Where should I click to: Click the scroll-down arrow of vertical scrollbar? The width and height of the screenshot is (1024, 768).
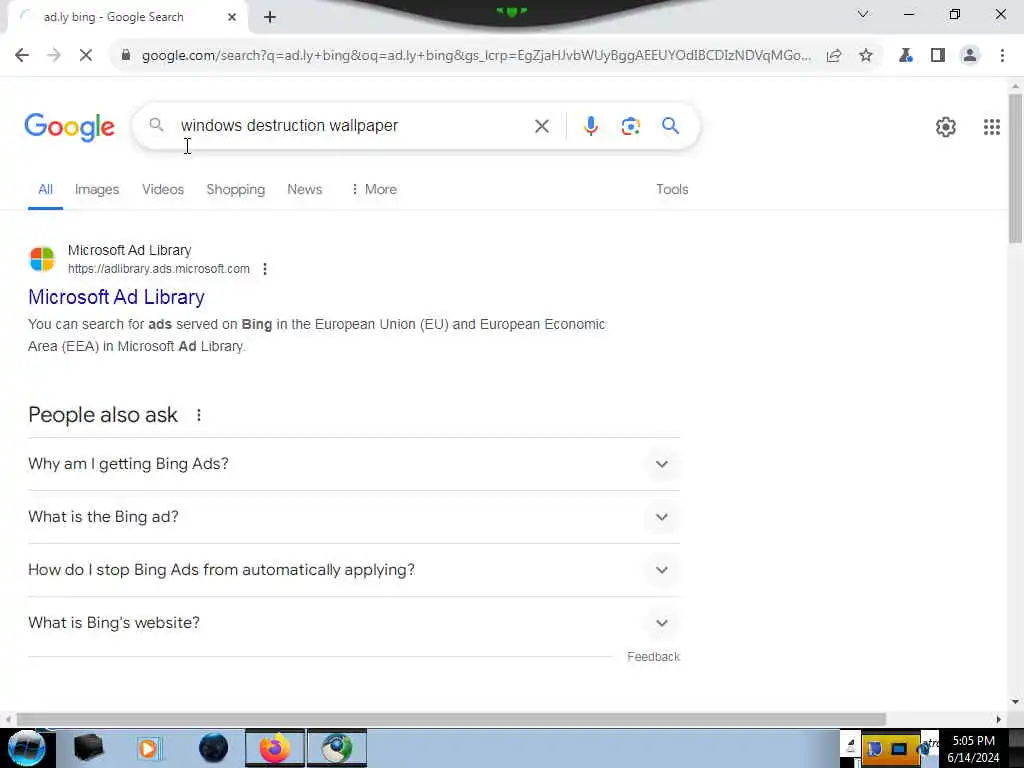(x=1015, y=702)
